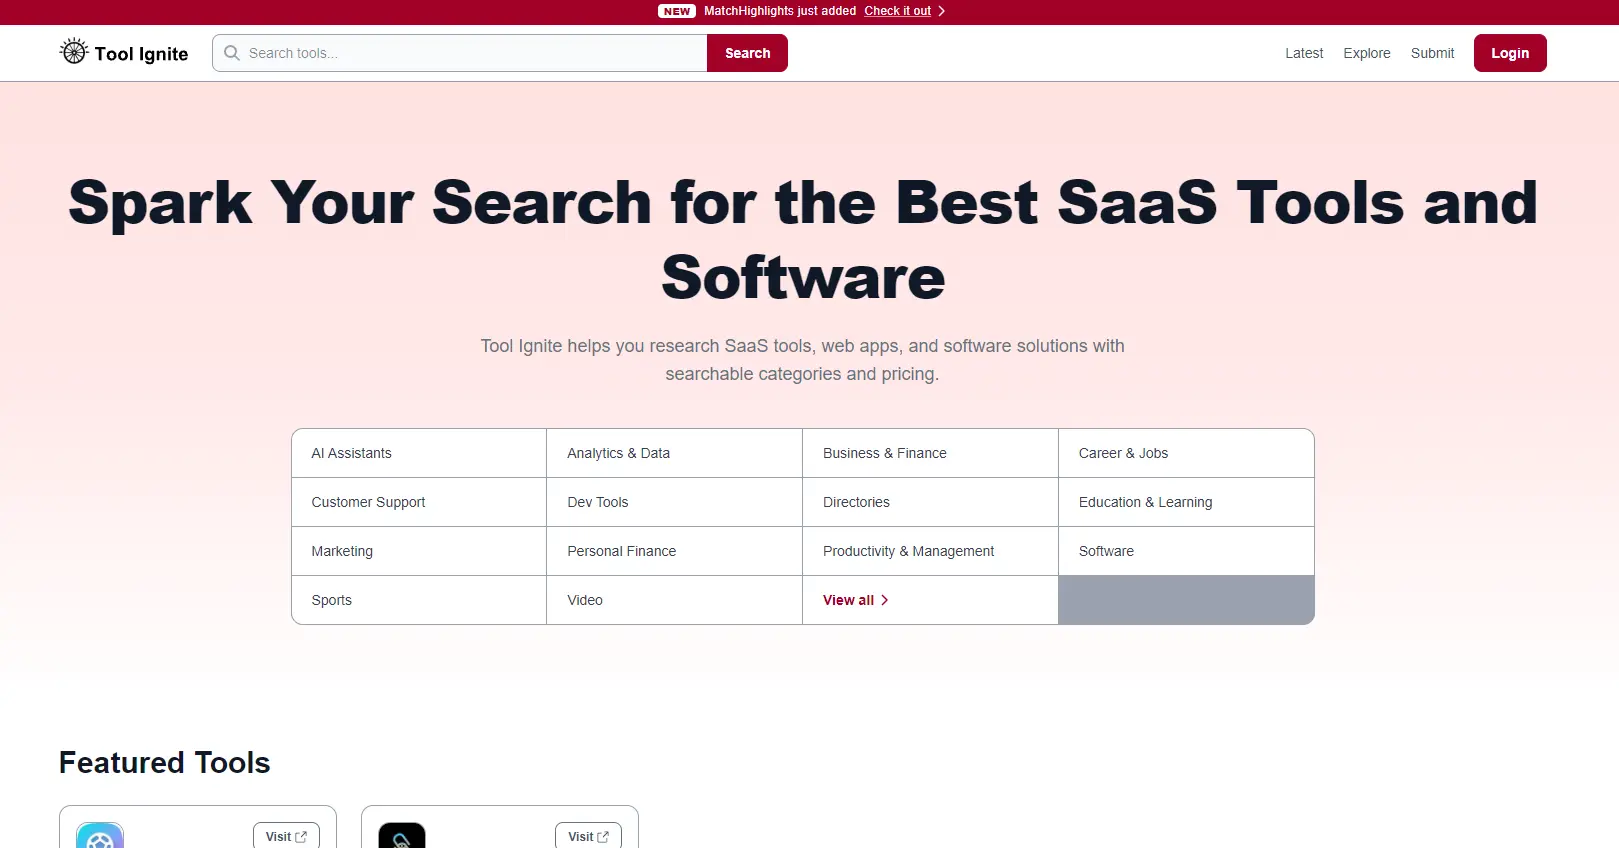The image size is (1619, 848).
Task: Open the Latest navigation item
Action: point(1304,53)
